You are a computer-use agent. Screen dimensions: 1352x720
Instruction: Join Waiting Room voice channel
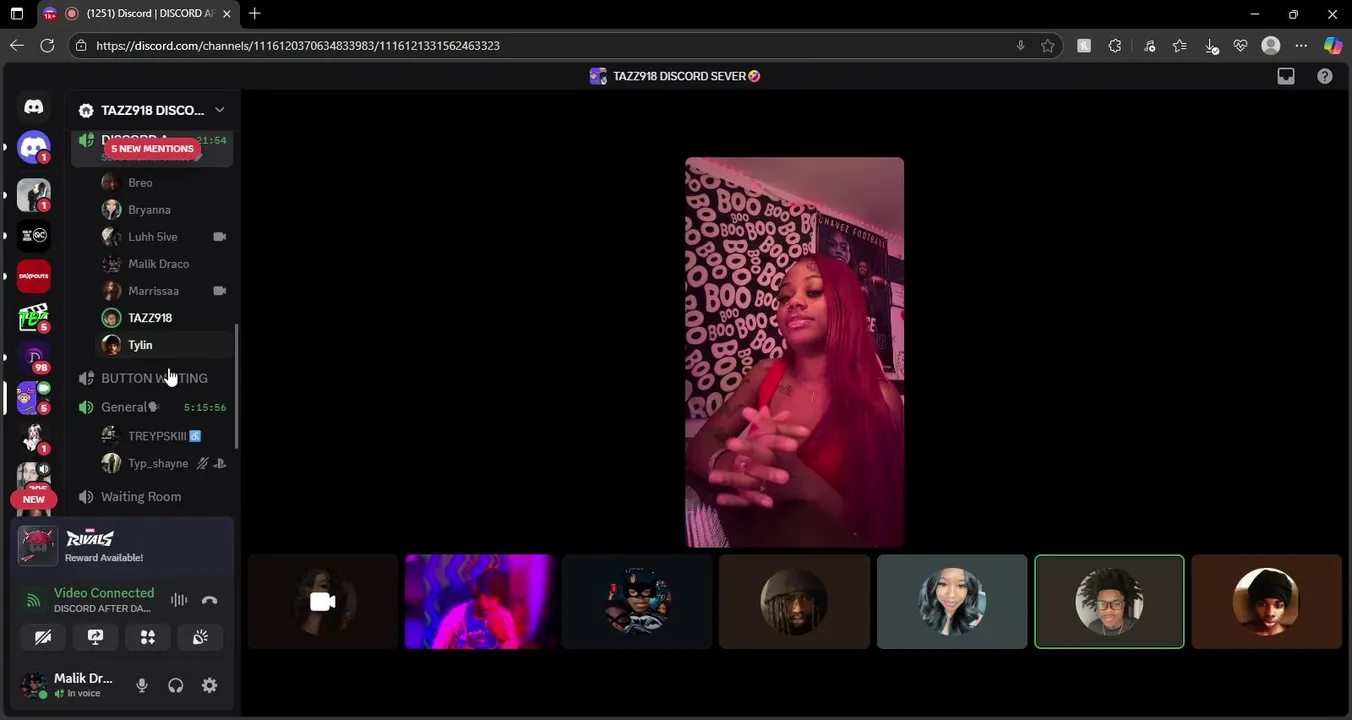tap(153, 496)
